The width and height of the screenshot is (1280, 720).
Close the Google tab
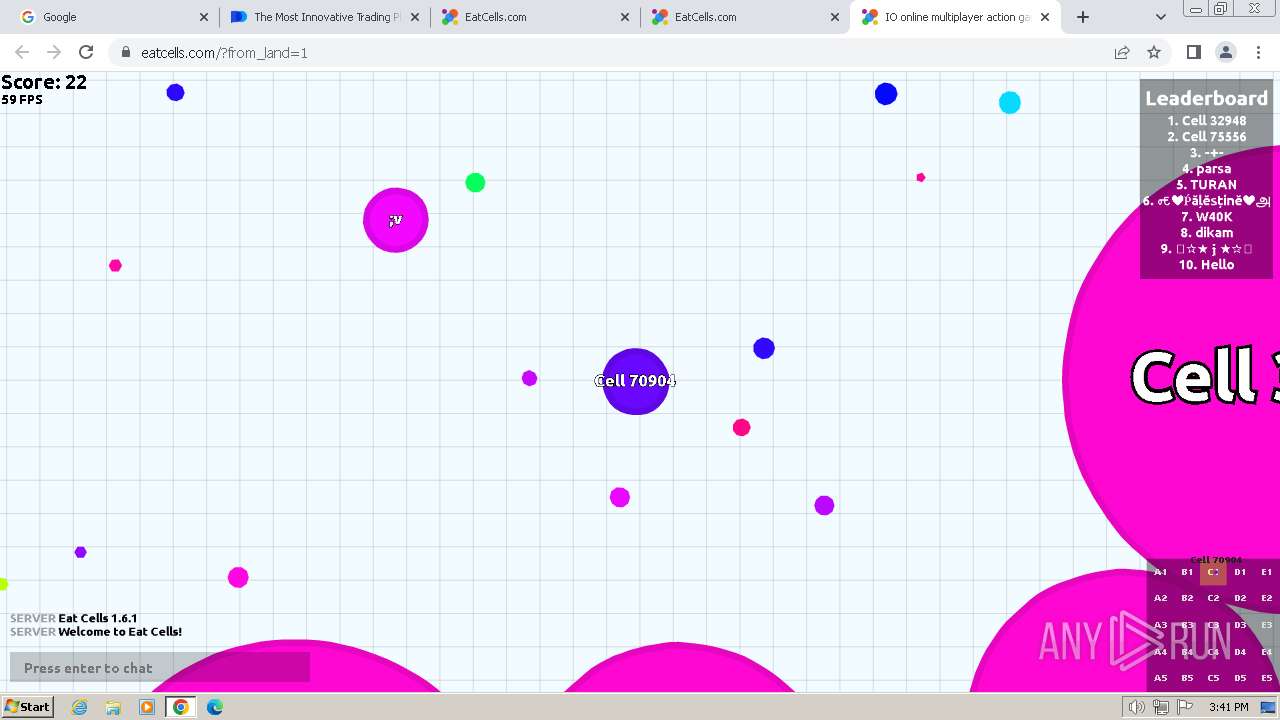coord(204,17)
